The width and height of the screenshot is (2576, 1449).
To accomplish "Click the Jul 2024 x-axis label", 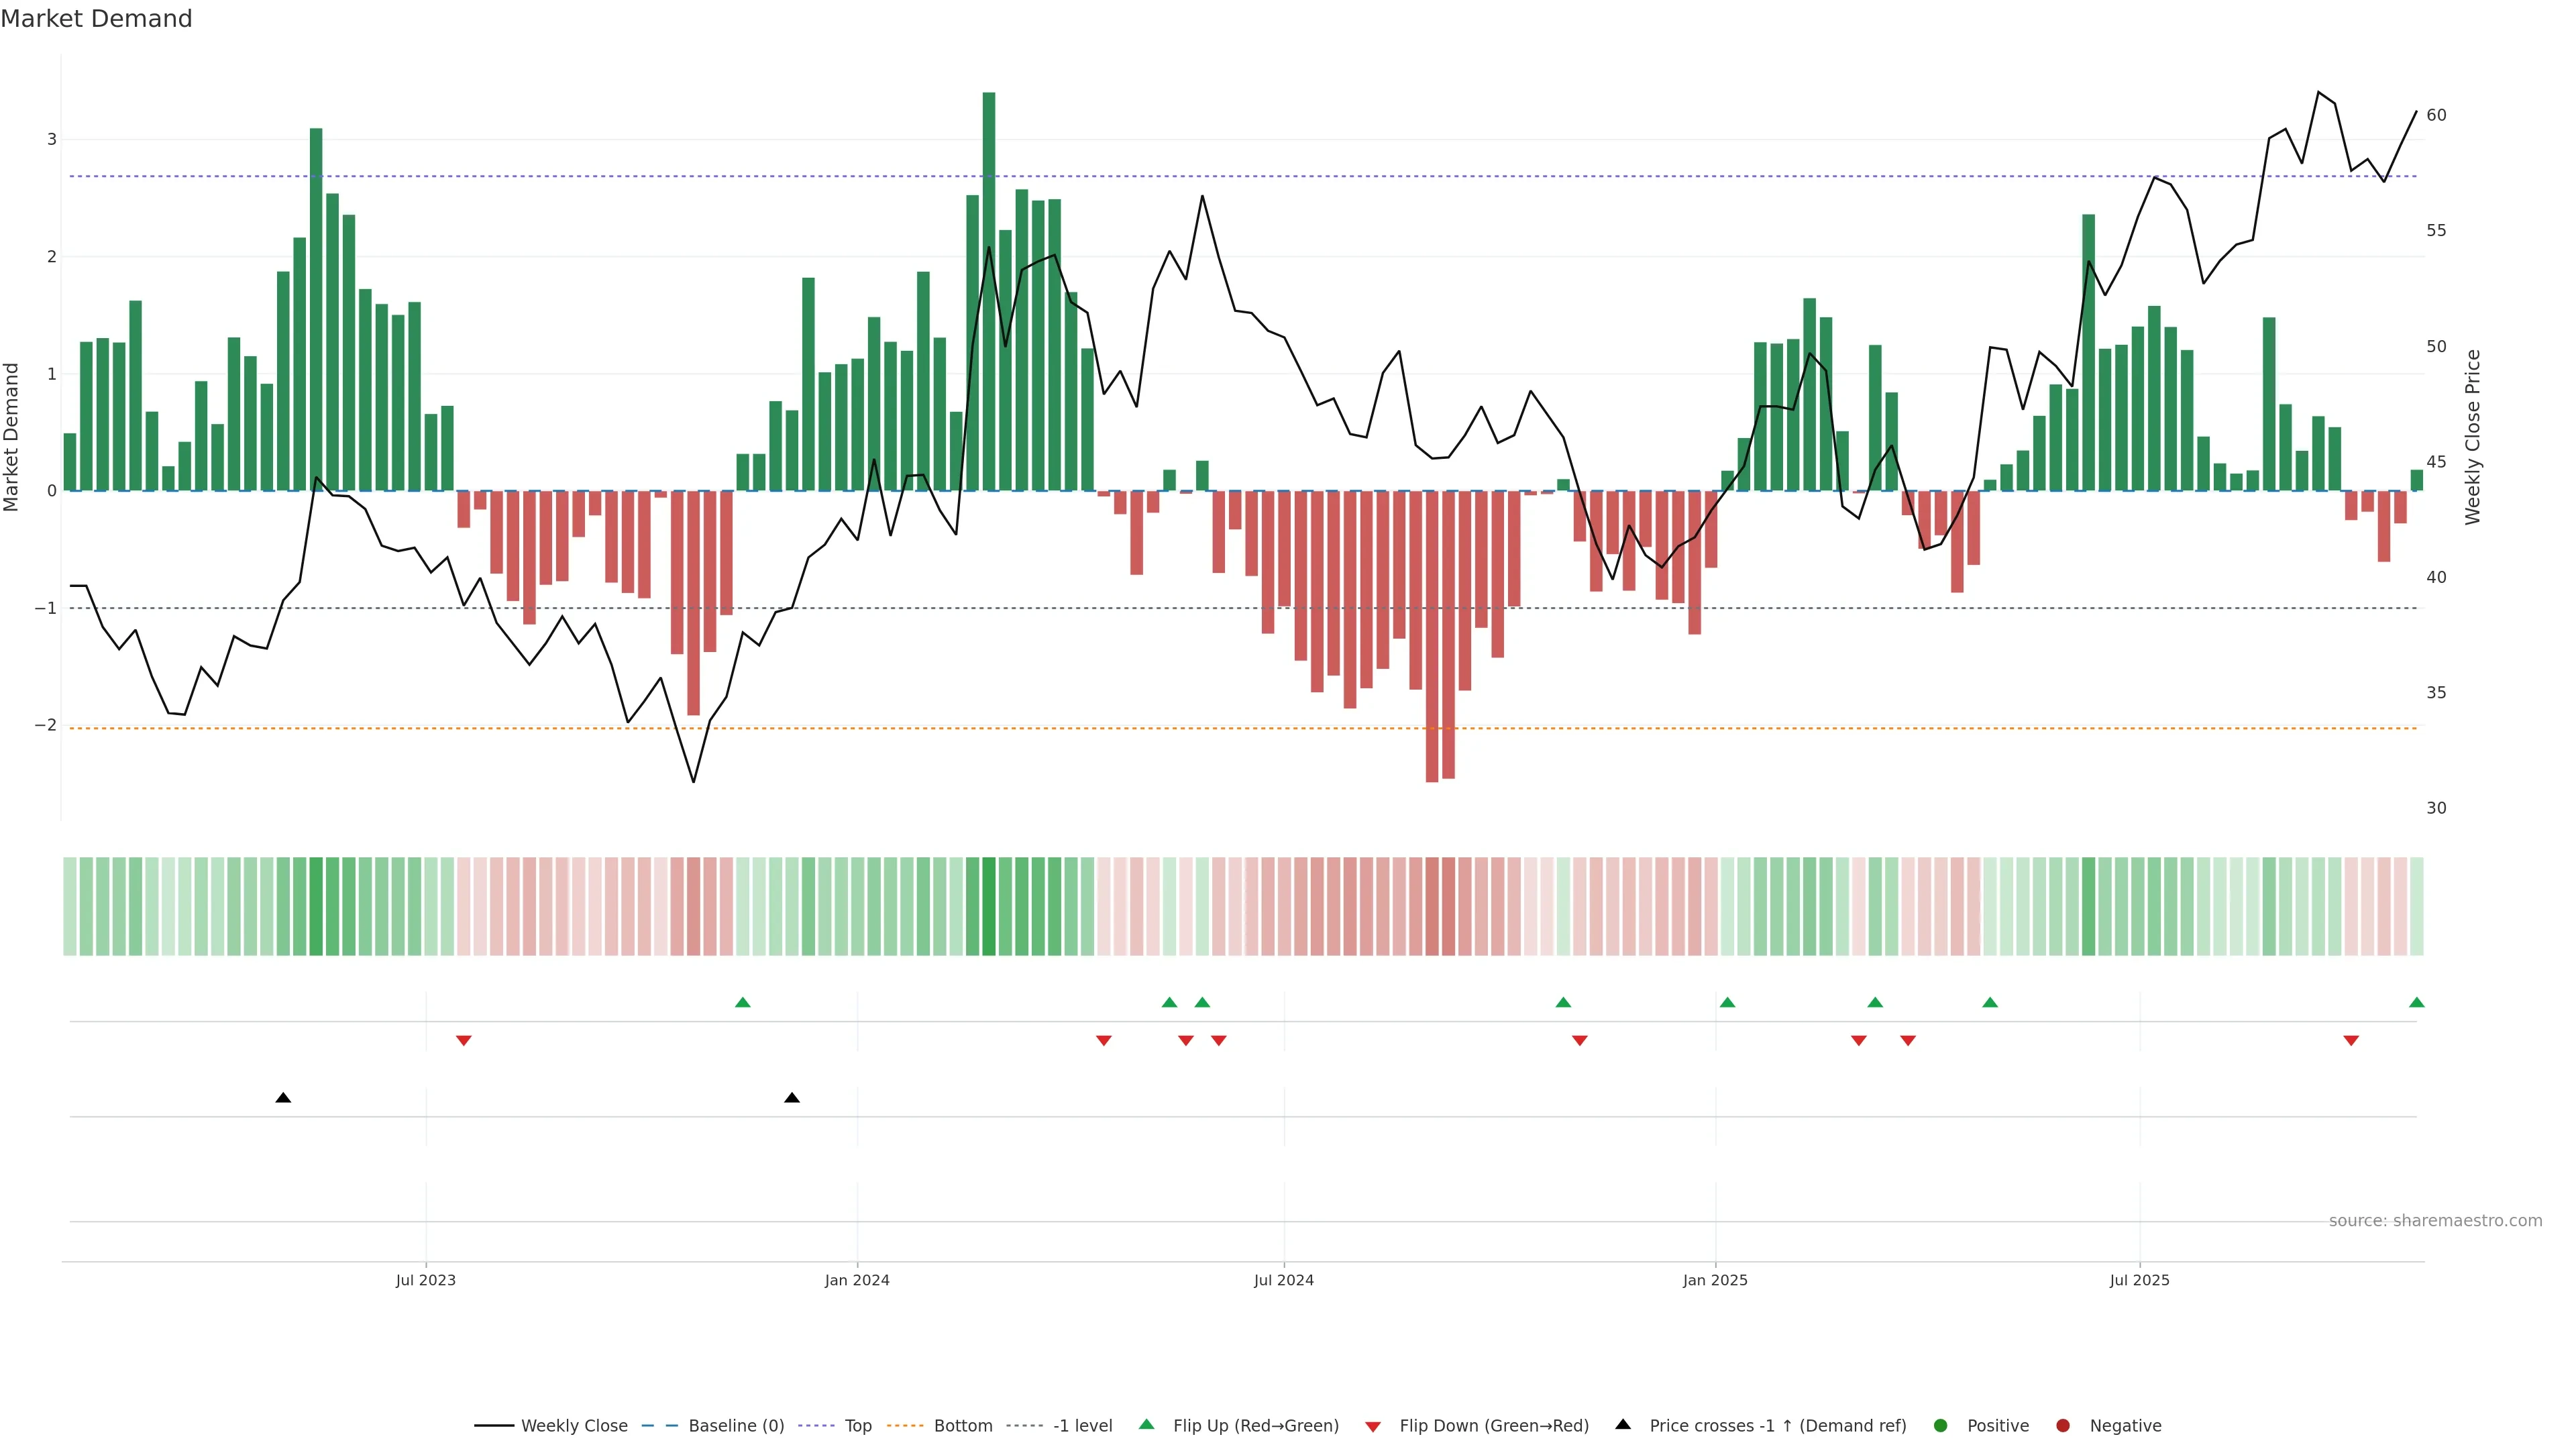I will pos(1284,1280).
